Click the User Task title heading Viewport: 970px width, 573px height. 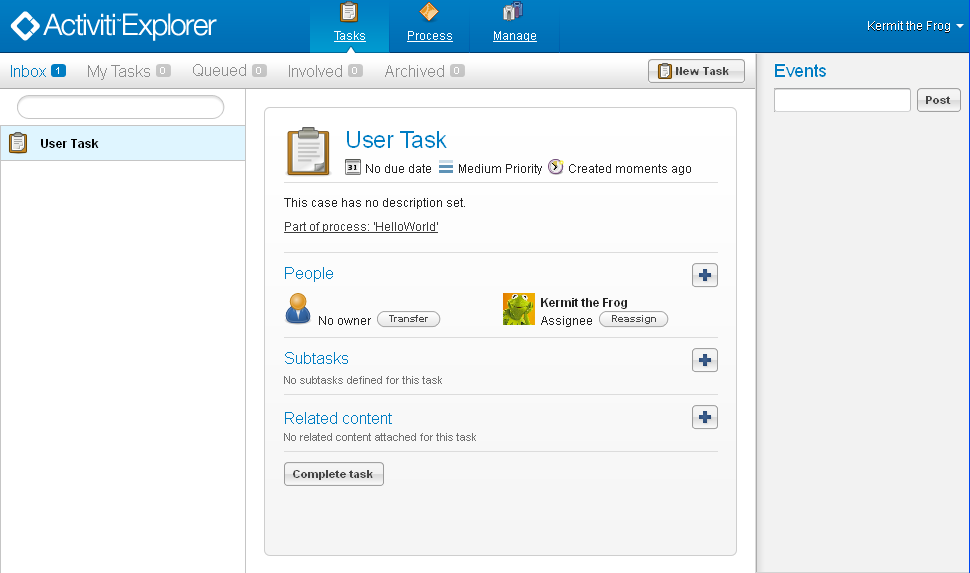point(396,140)
